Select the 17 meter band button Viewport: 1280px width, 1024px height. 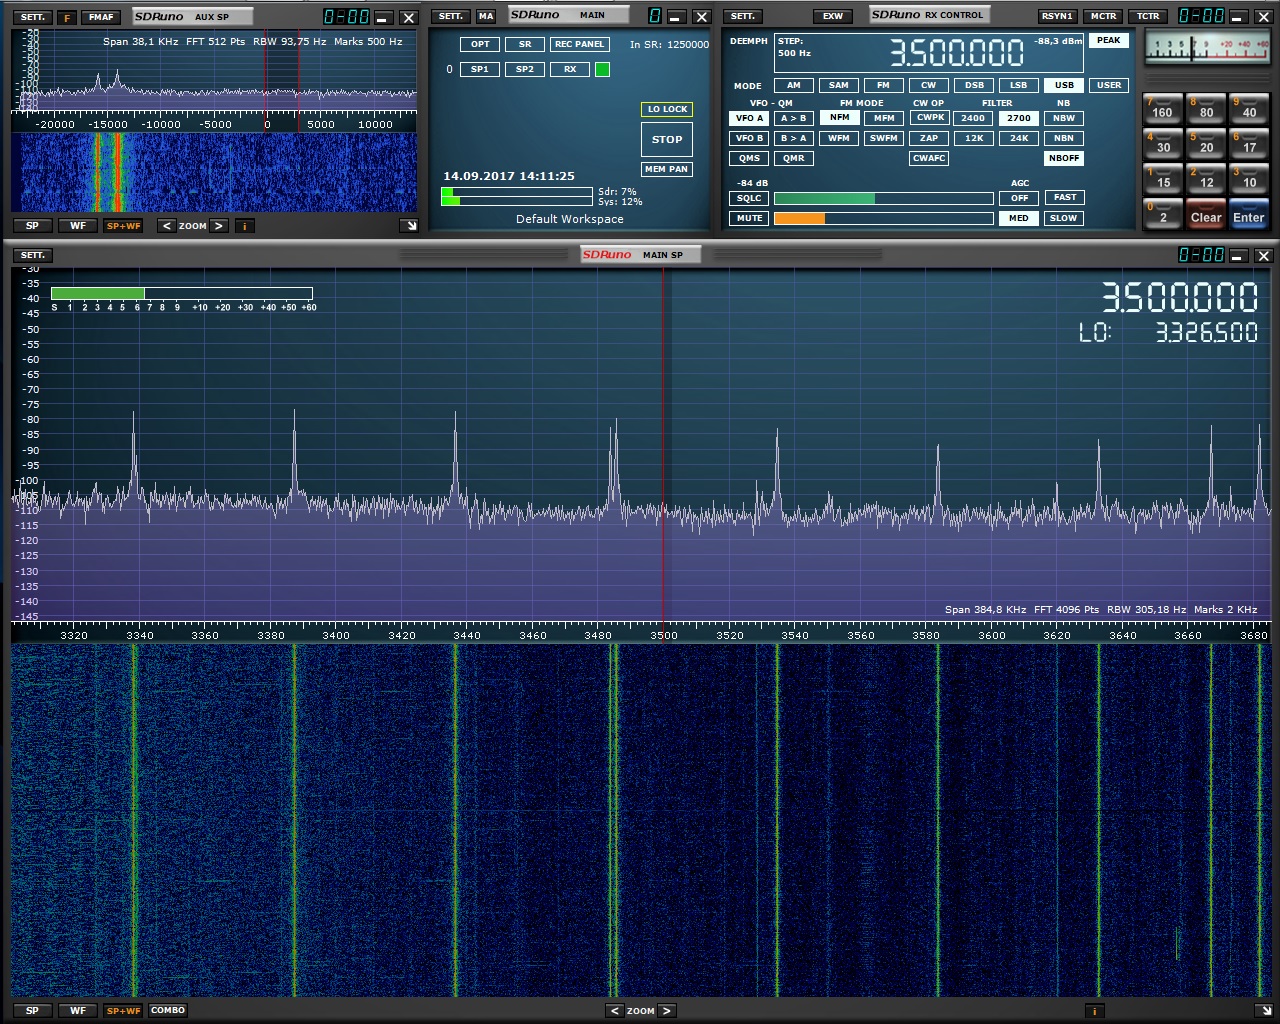point(1249,143)
